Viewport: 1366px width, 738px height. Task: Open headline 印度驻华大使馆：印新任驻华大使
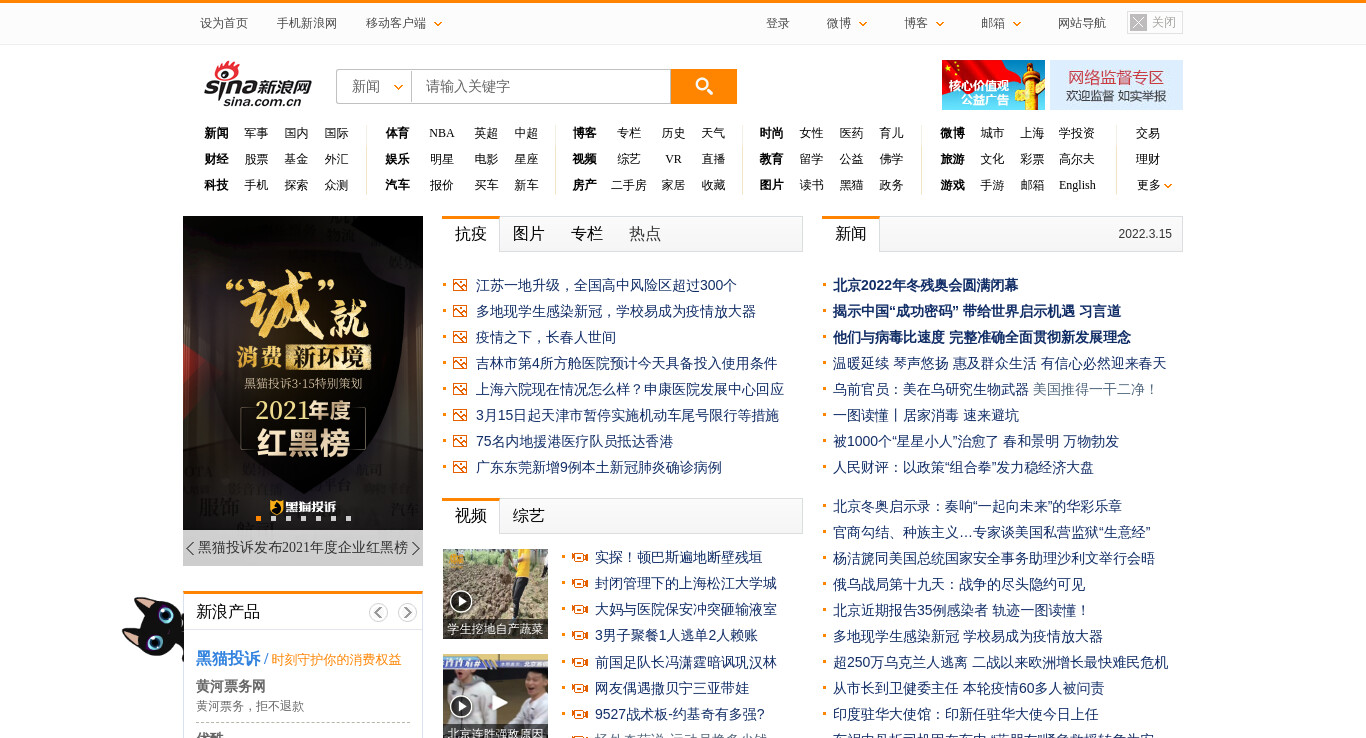click(x=965, y=714)
